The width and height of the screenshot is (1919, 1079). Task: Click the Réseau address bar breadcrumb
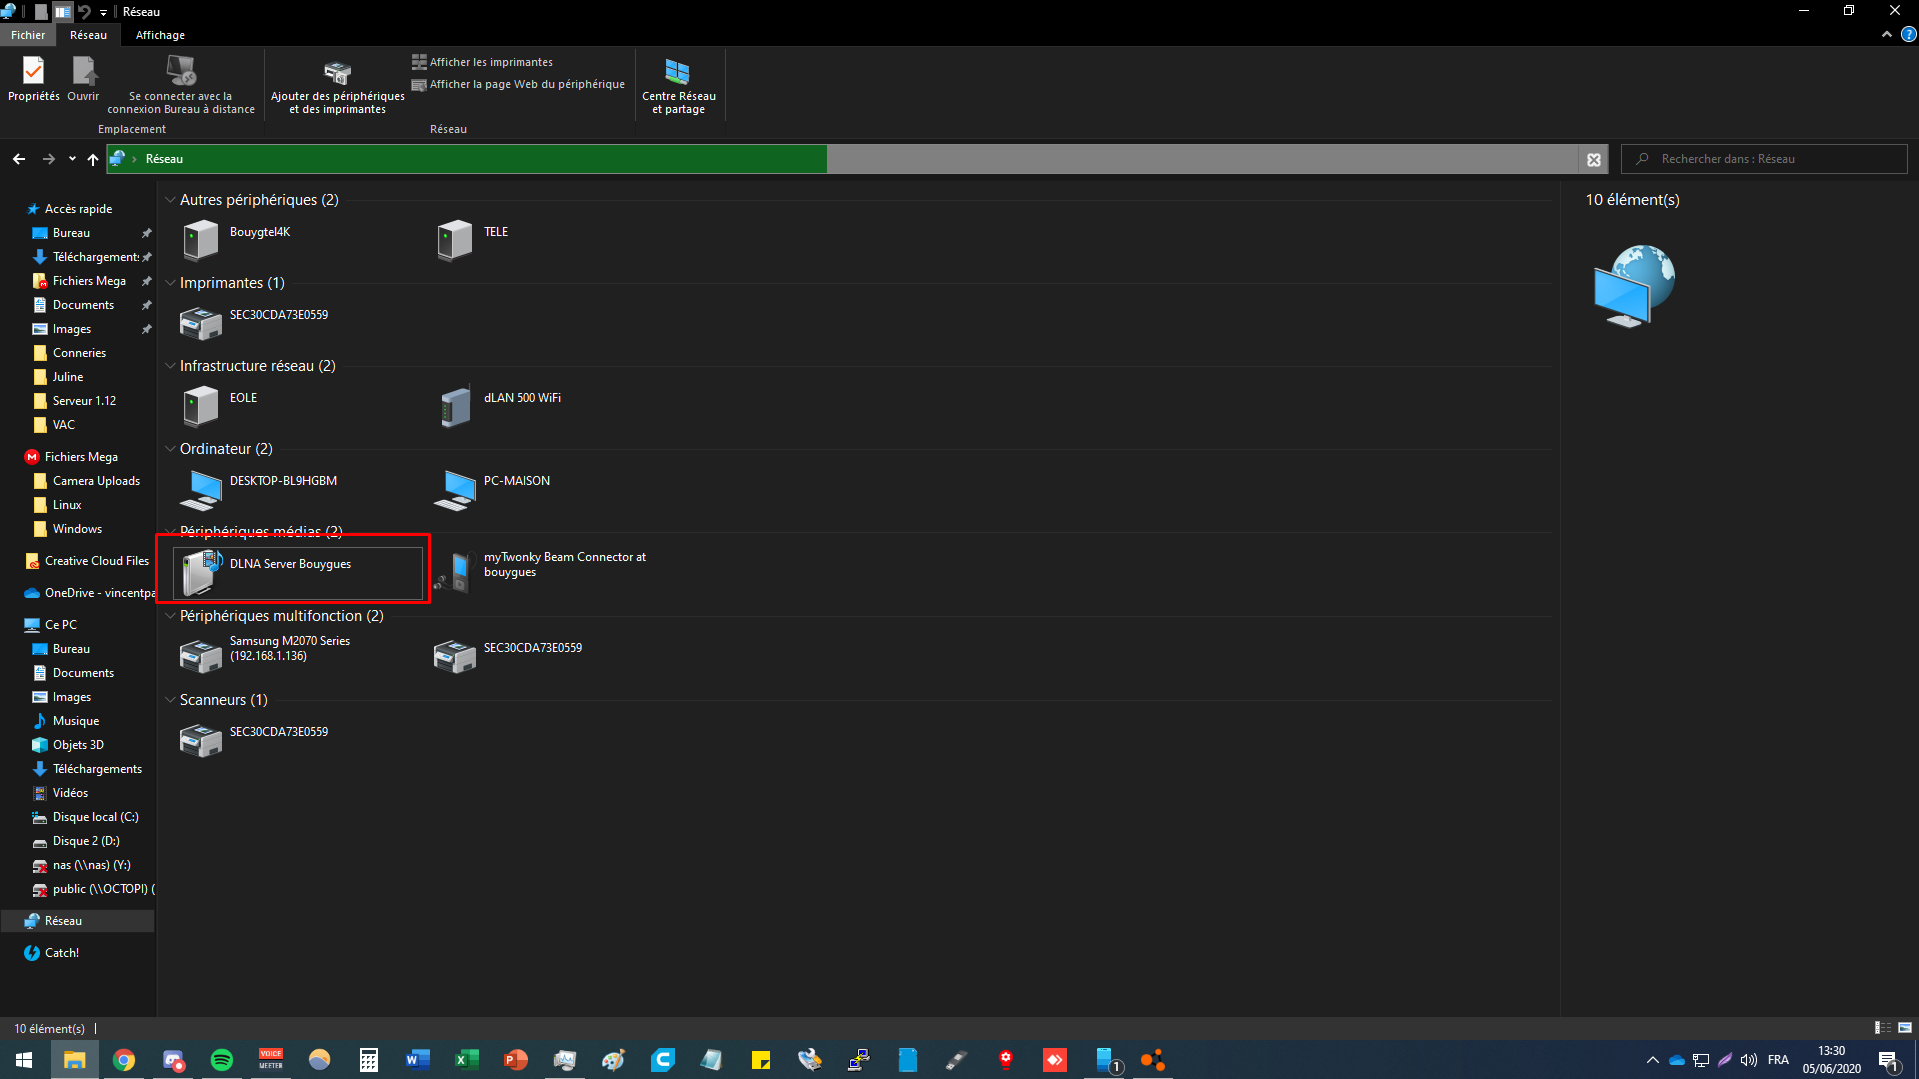tap(164, 159)
